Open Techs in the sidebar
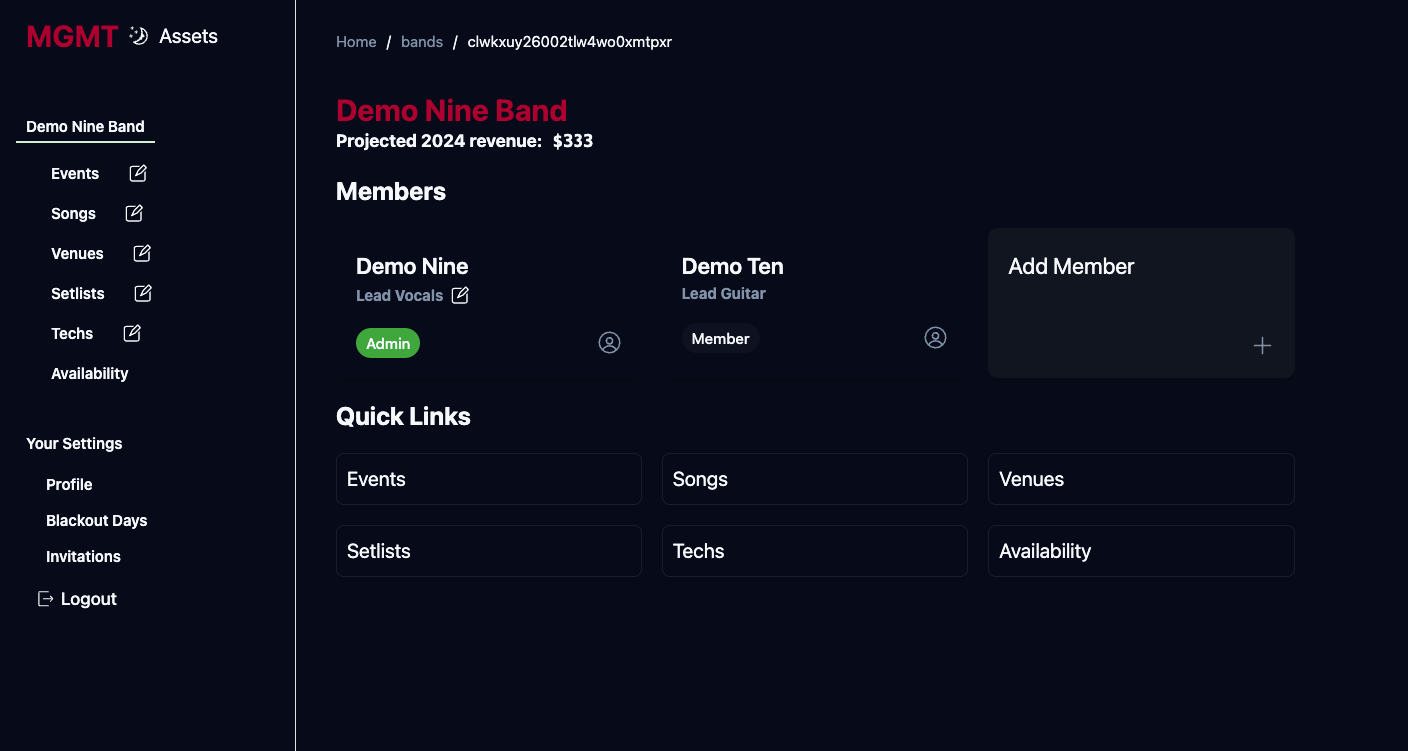Screen dimensions: 1408x751 pos(72,334)
